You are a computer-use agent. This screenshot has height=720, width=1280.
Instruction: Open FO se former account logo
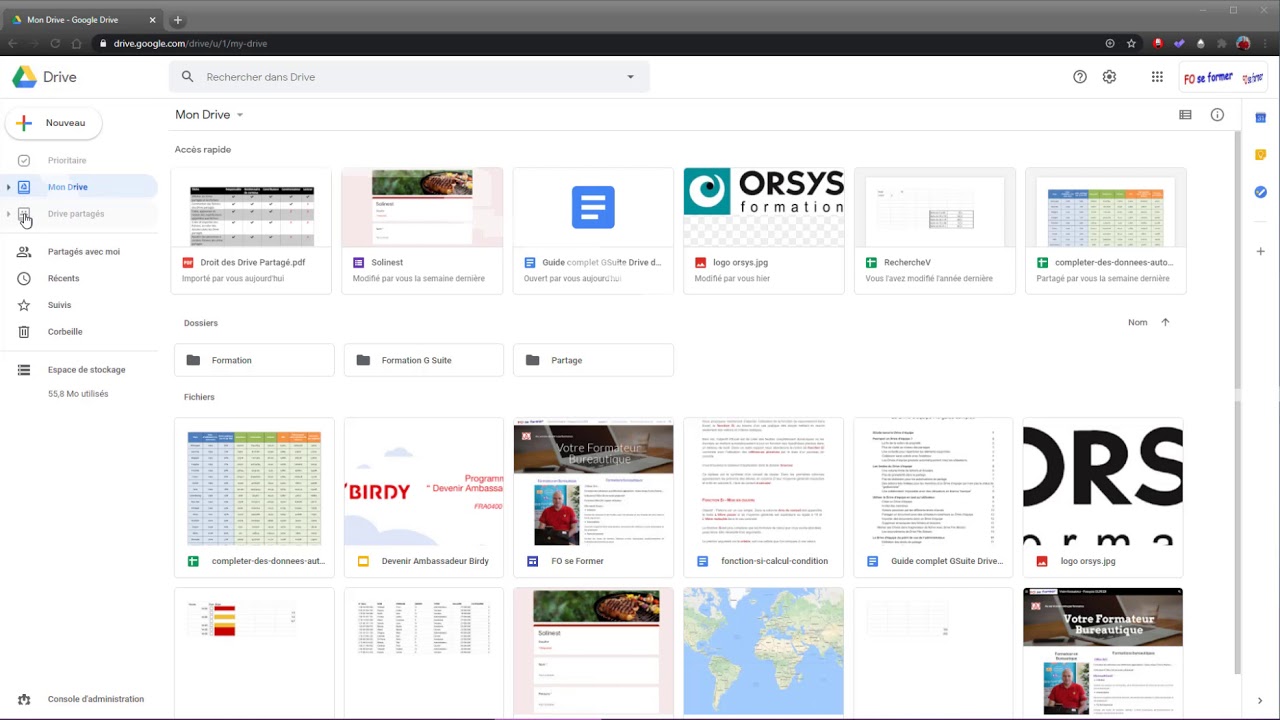(x=1223, y=77)
